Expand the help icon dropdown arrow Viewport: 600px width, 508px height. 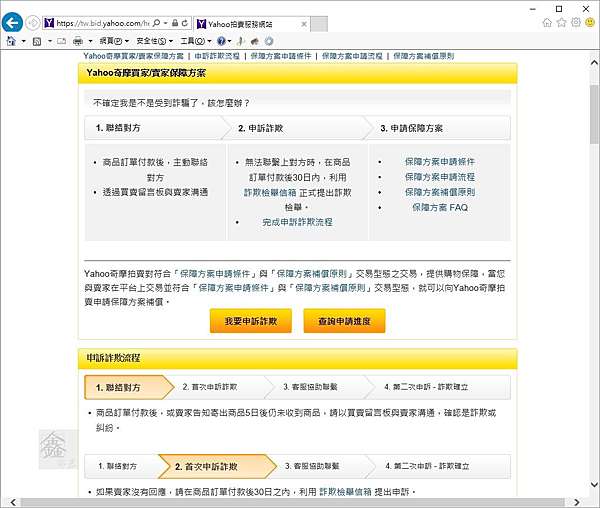(x=229, y=41)
